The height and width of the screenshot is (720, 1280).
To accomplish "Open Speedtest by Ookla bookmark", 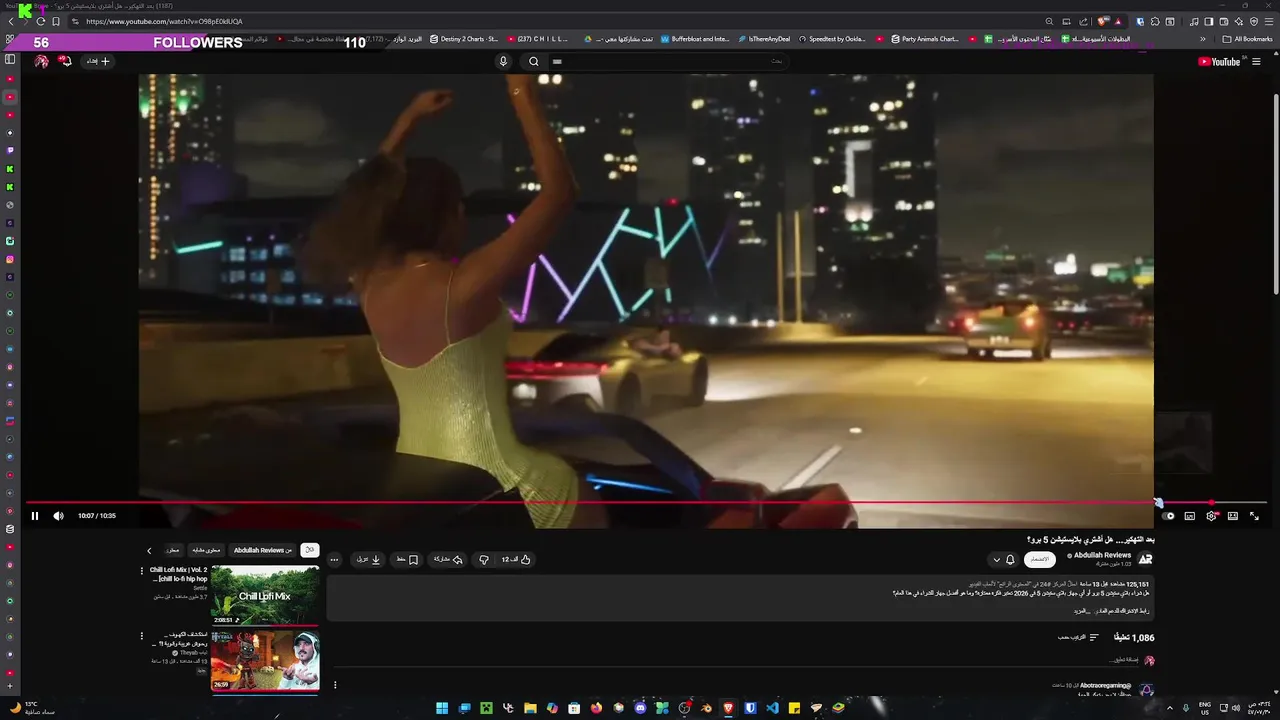I will pyautogui.click(x=832, y=39).
